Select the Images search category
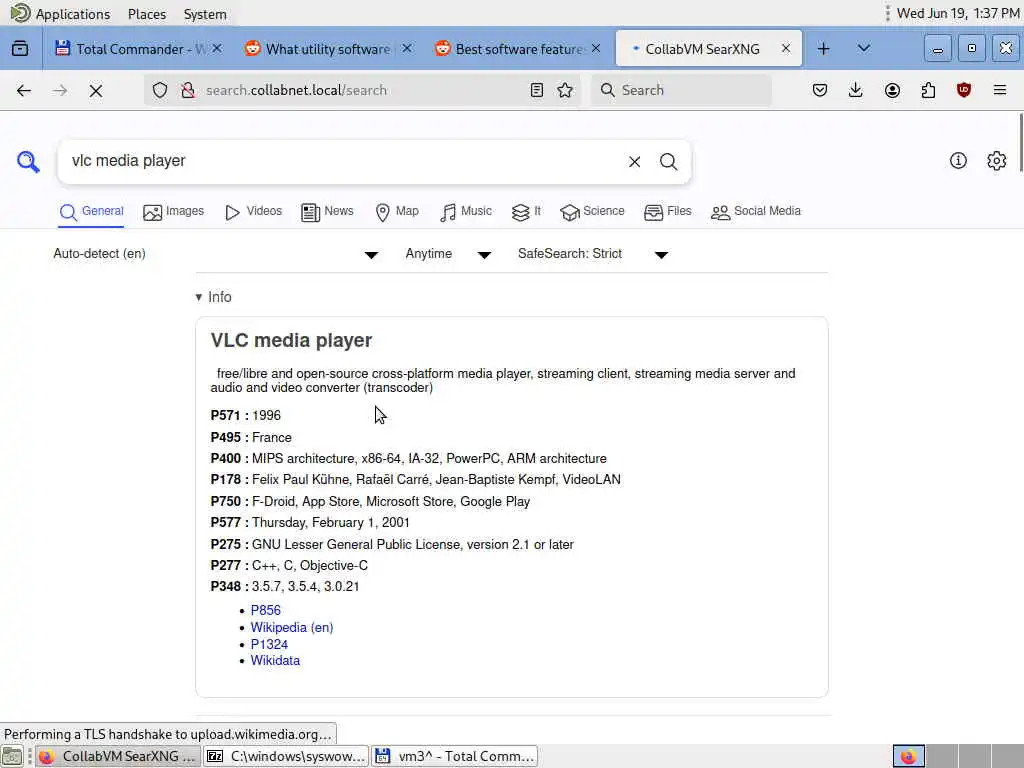 click(x=174, y=212)
